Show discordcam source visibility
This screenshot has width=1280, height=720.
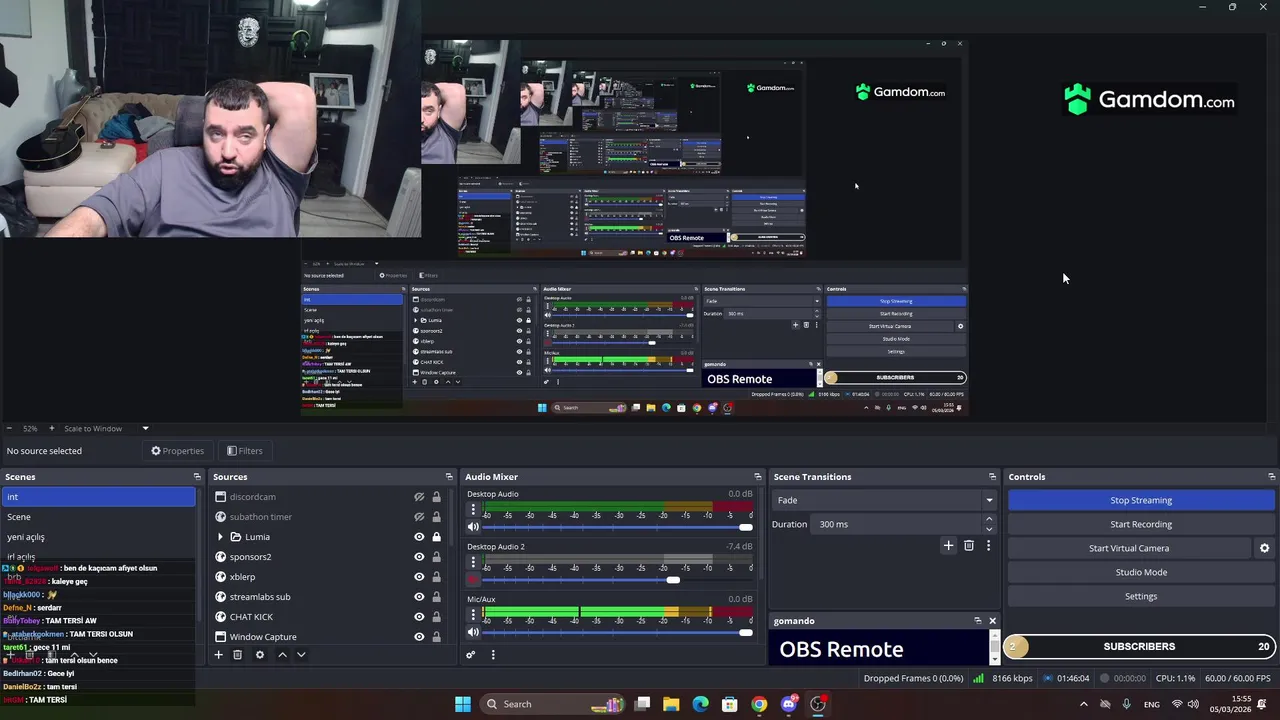coord(419,497)
